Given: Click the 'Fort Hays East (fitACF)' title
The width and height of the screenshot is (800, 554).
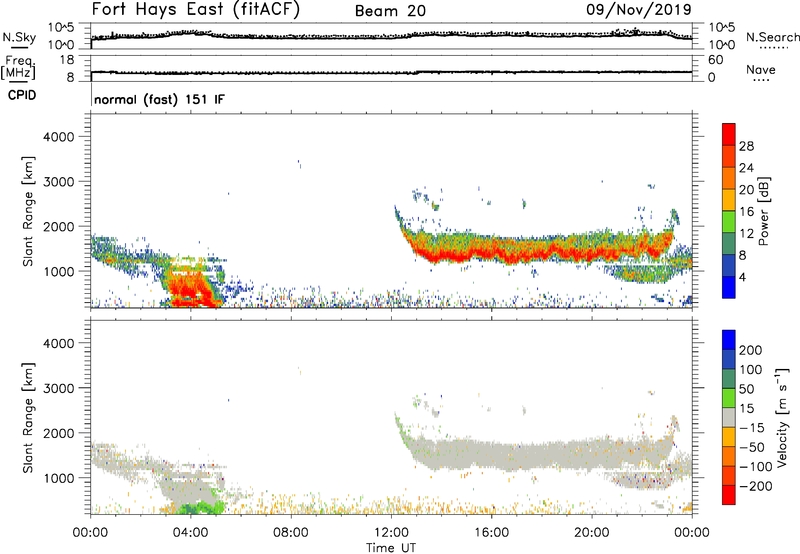Looking at the screenshot, I should pyautogui.click(x=196, y=10).
